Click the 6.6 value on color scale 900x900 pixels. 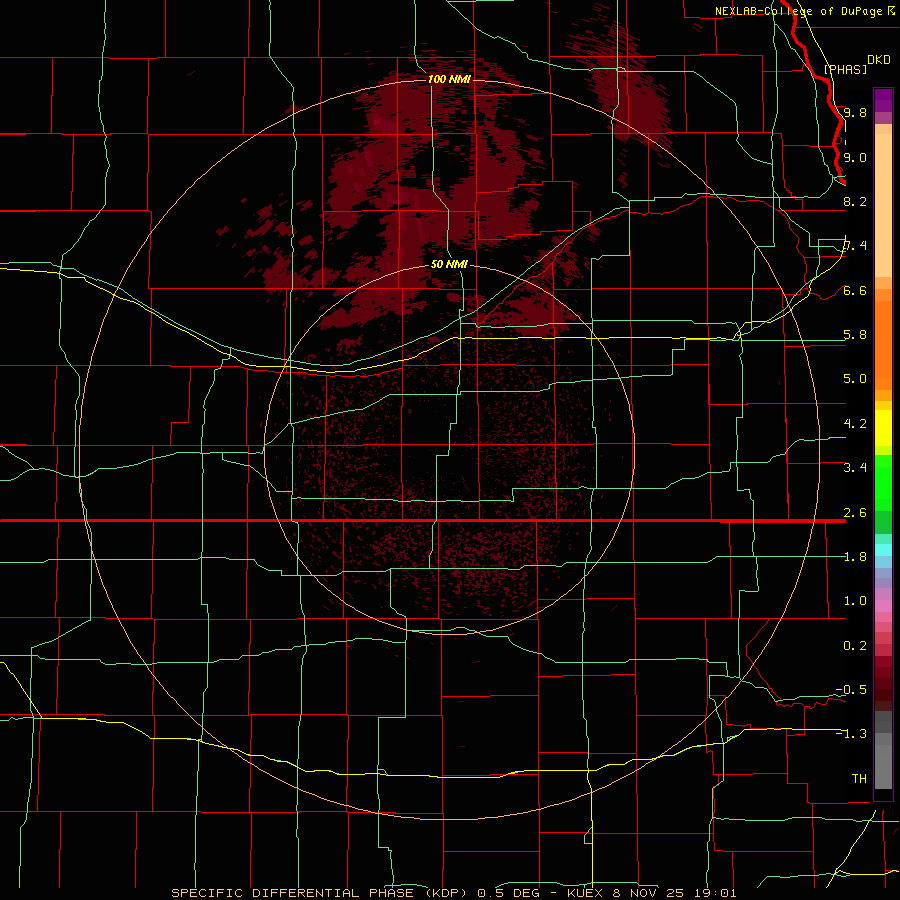(x=855, y=290)
